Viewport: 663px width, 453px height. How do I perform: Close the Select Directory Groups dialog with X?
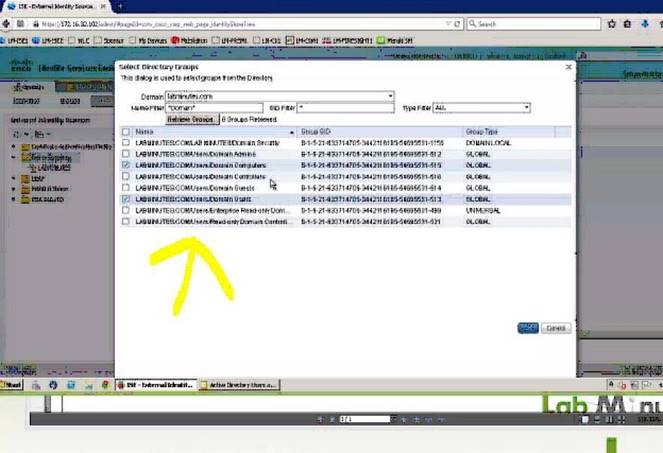pyautogui.click(x=569, y=67)
